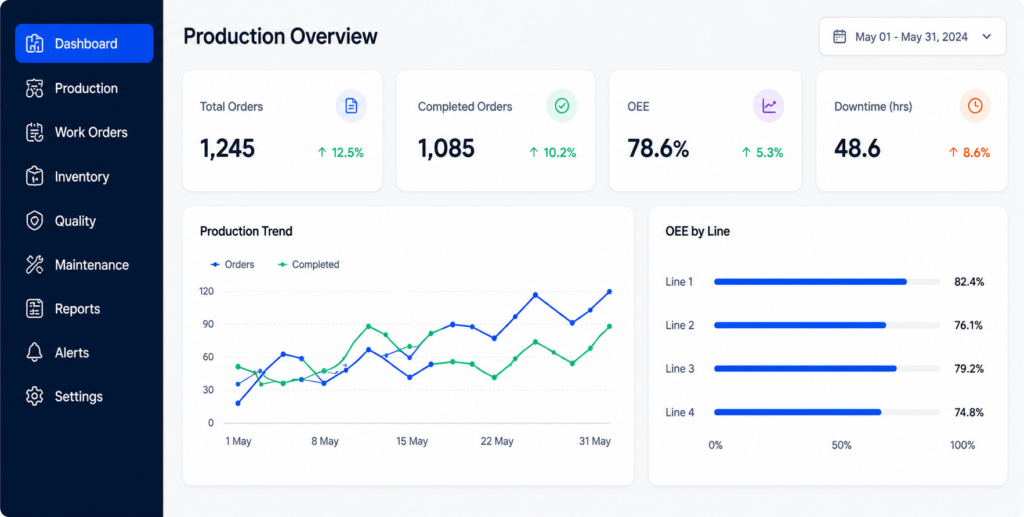This screenshot has height=517, width=1024.
Task: Click the Inventory box icon
Action: (35, 176)
